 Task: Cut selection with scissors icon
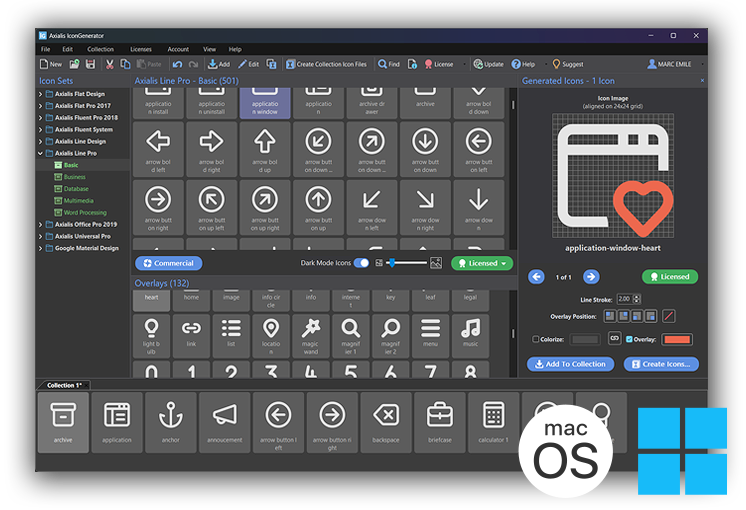[x=109, y=64]
